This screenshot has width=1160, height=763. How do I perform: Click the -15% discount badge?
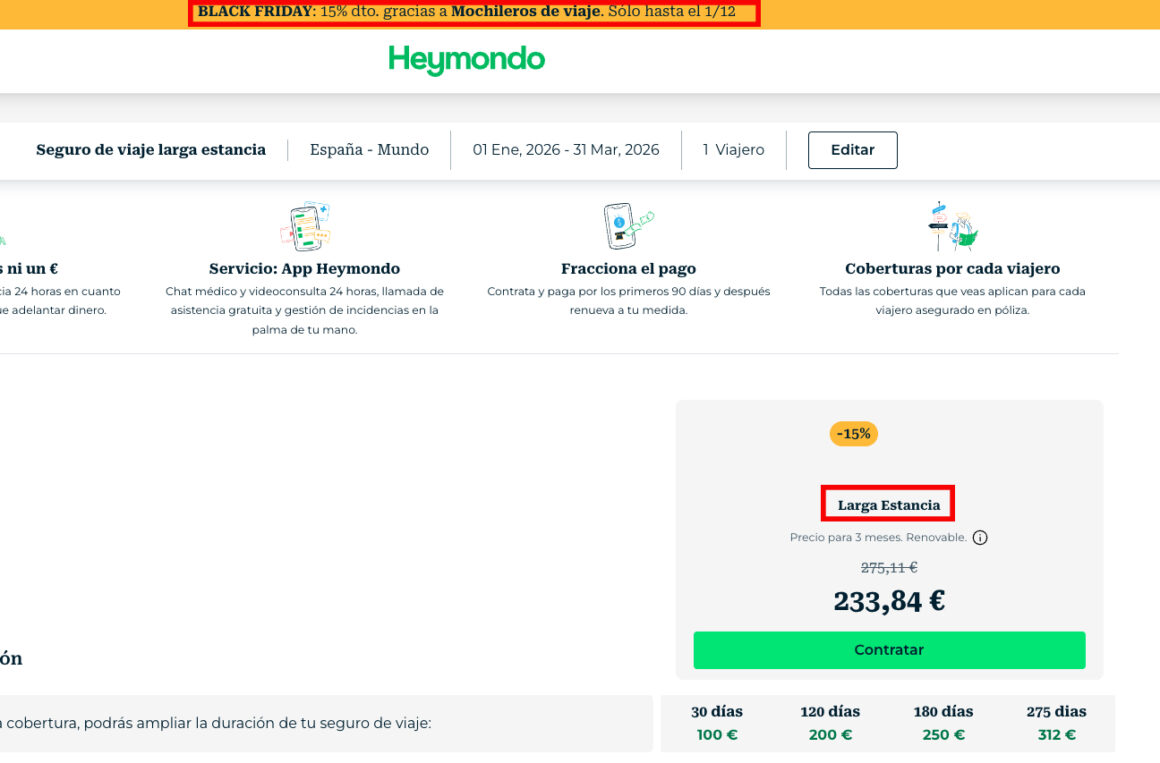click(853, 434)
